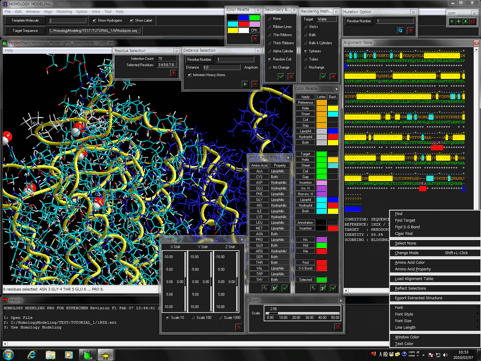Click the X Shift vertical slider
481x361 pixels.
[185, 282]
